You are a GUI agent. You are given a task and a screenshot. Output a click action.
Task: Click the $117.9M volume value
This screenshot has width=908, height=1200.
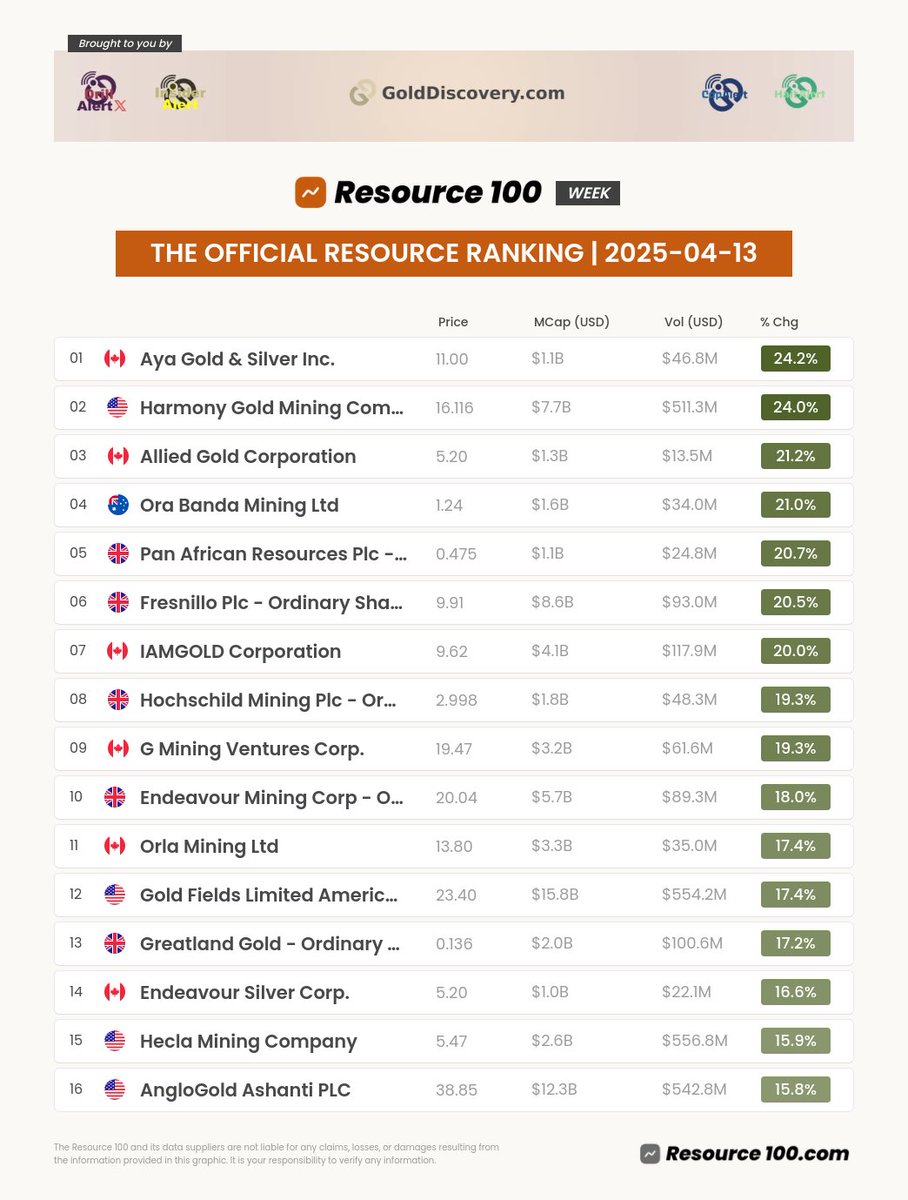pyautogui.click(x=691, y=651)
